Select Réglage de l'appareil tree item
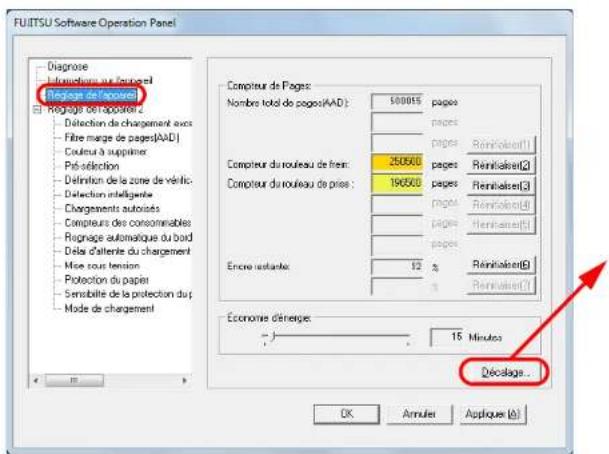The height and width of the screenshot is (454, 609). pos(92,95)
